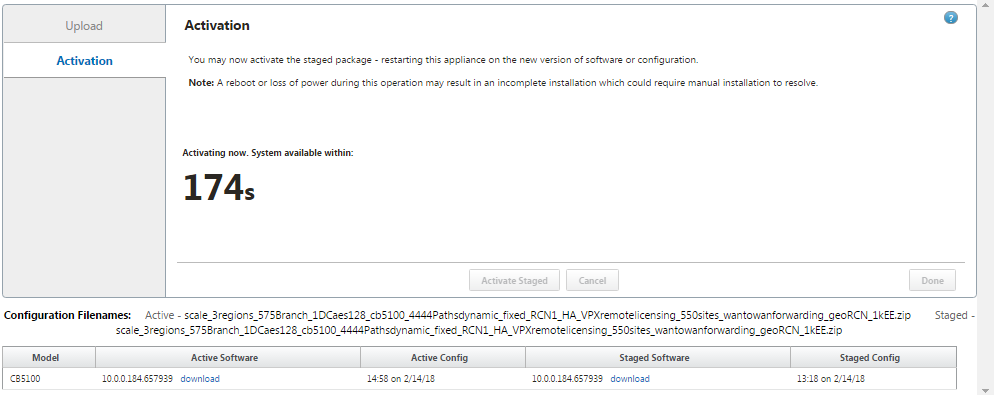997x395 pixels.
Task: Download the Staged Software package
Action: [630, 379]
